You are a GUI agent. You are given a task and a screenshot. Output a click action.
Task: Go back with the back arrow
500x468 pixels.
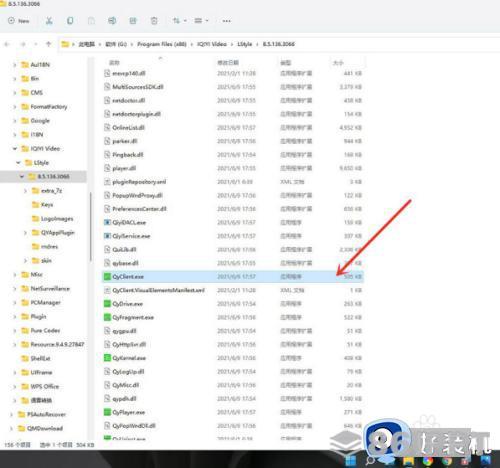7,44
